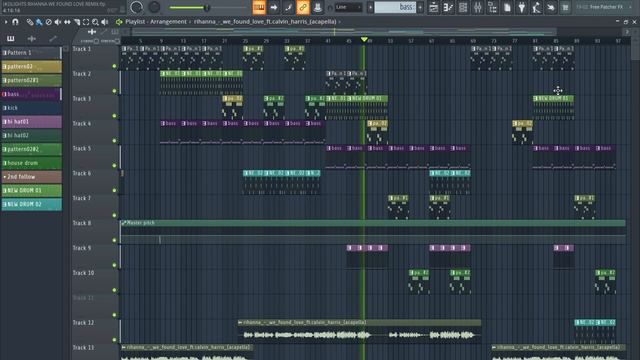Select the Paint brush tool

pos(39,22)
